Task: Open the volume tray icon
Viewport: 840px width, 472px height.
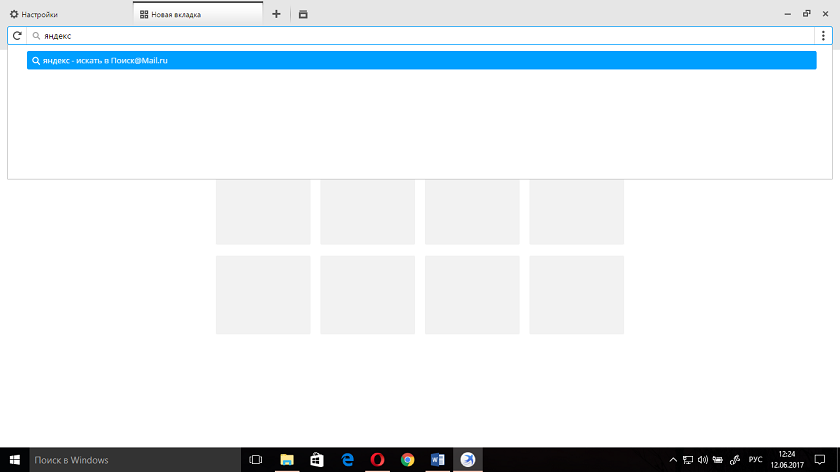Action: click(703, 460)
